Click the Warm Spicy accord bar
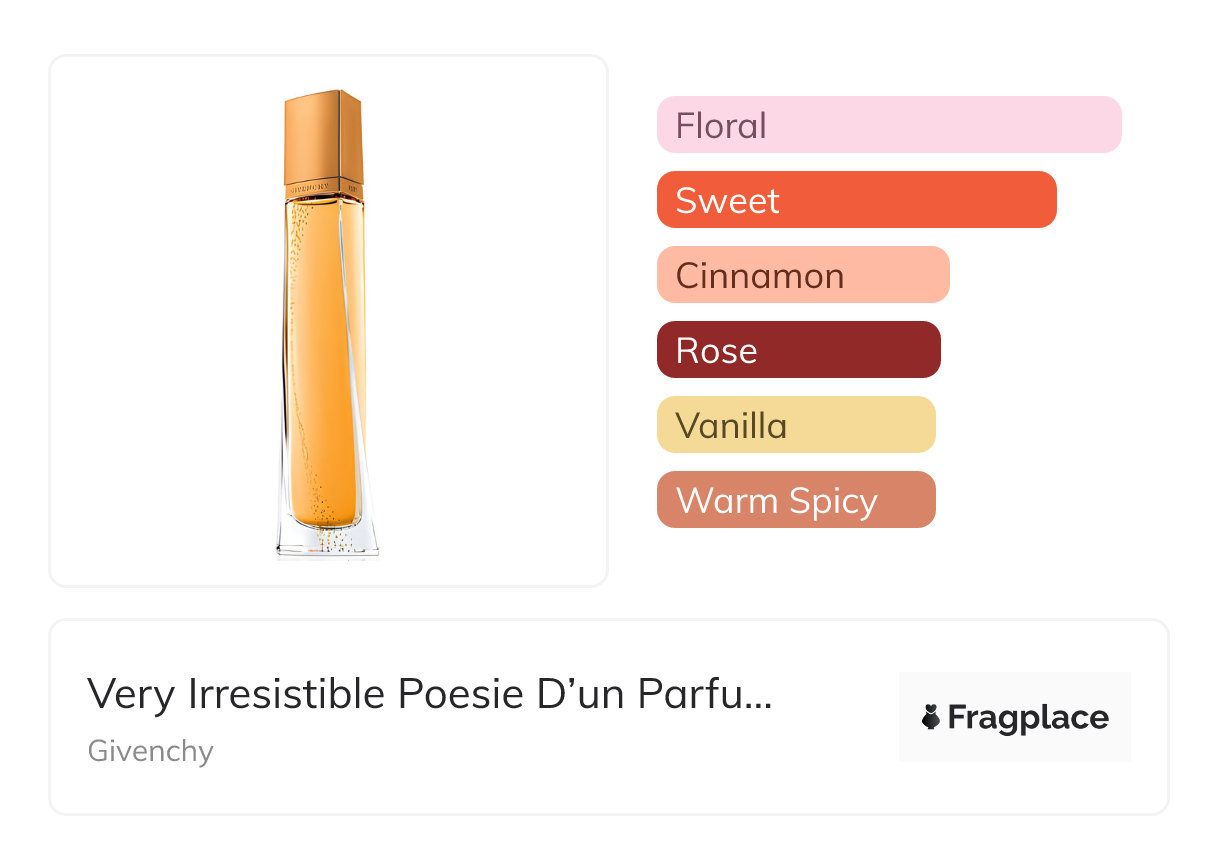1218x864 pixels. 795,500
